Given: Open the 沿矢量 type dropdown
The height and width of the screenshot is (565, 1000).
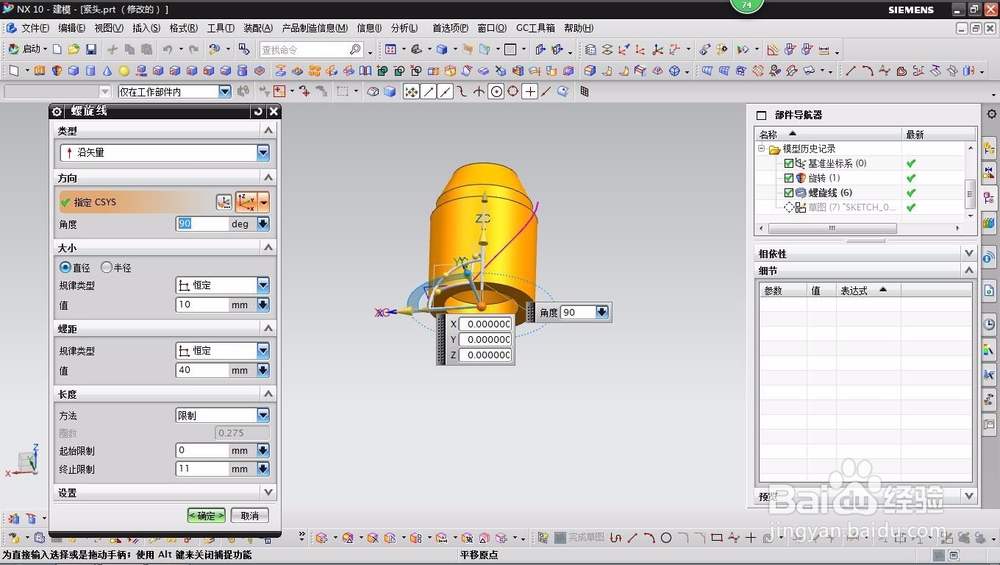Looking at the screenshot, I should [263, 152].
